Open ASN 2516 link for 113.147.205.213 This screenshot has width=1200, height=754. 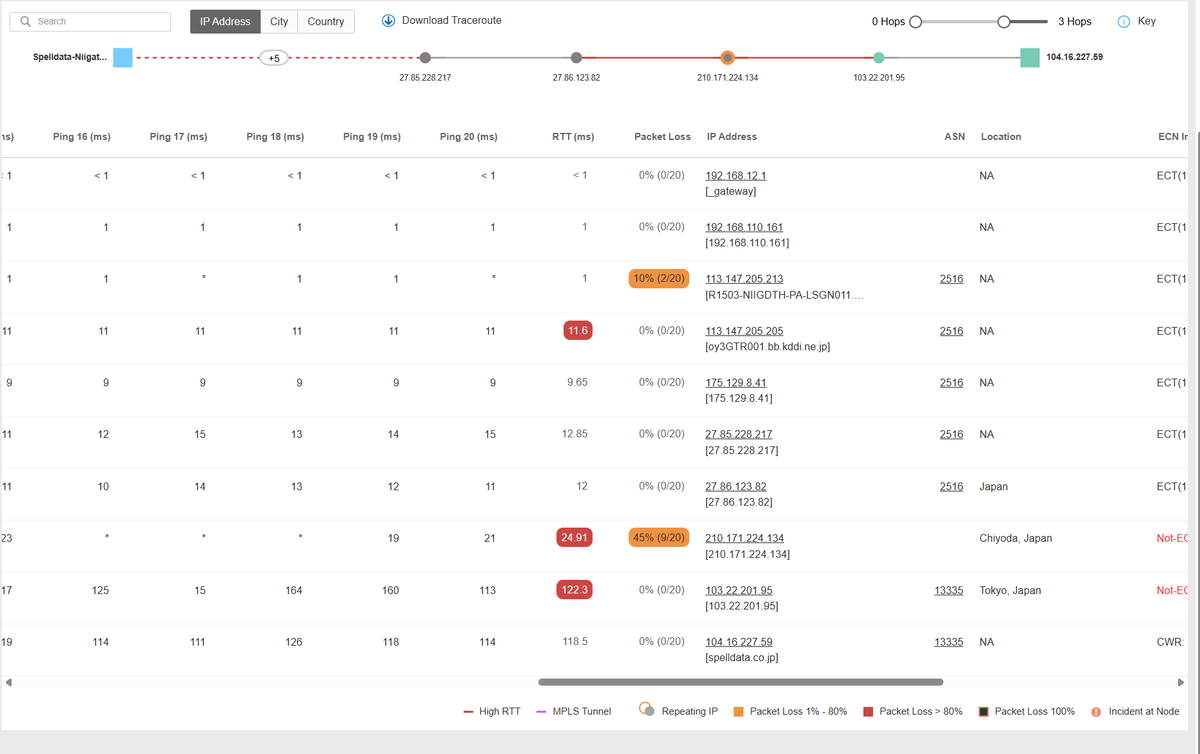[951, 279]
